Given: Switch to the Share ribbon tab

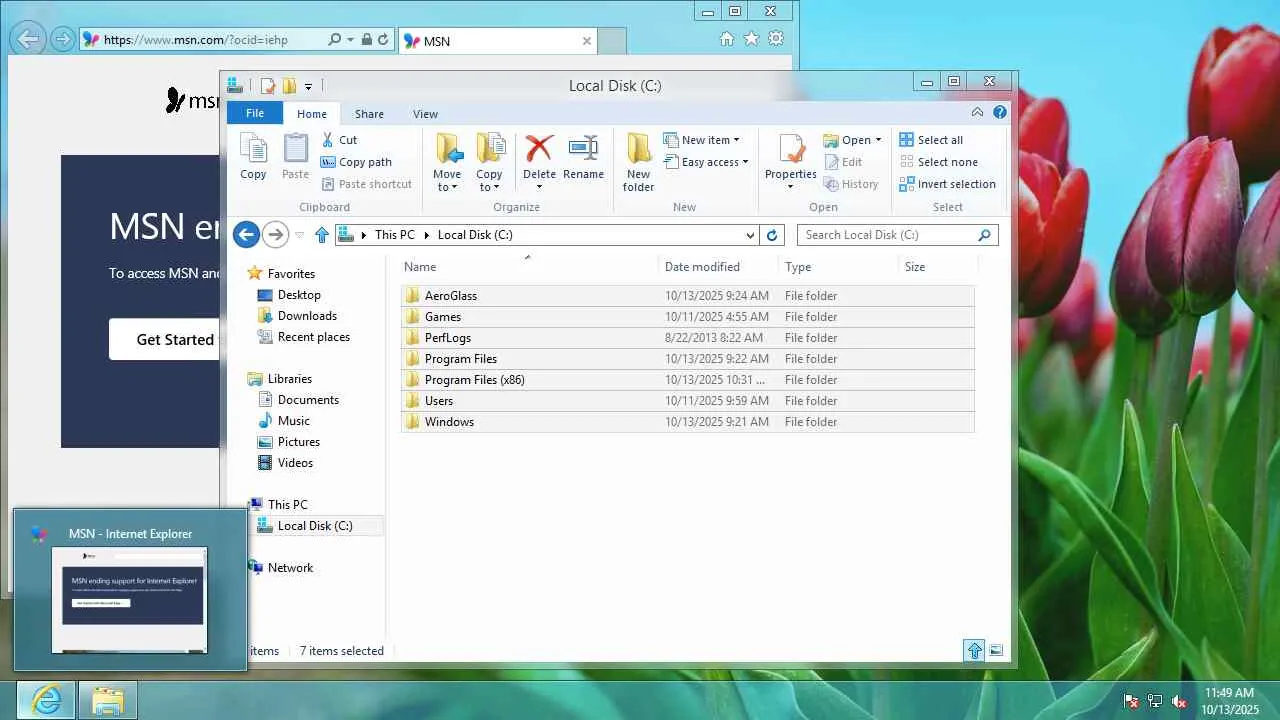Looking at the screenshot, I should tap(369, 114).
